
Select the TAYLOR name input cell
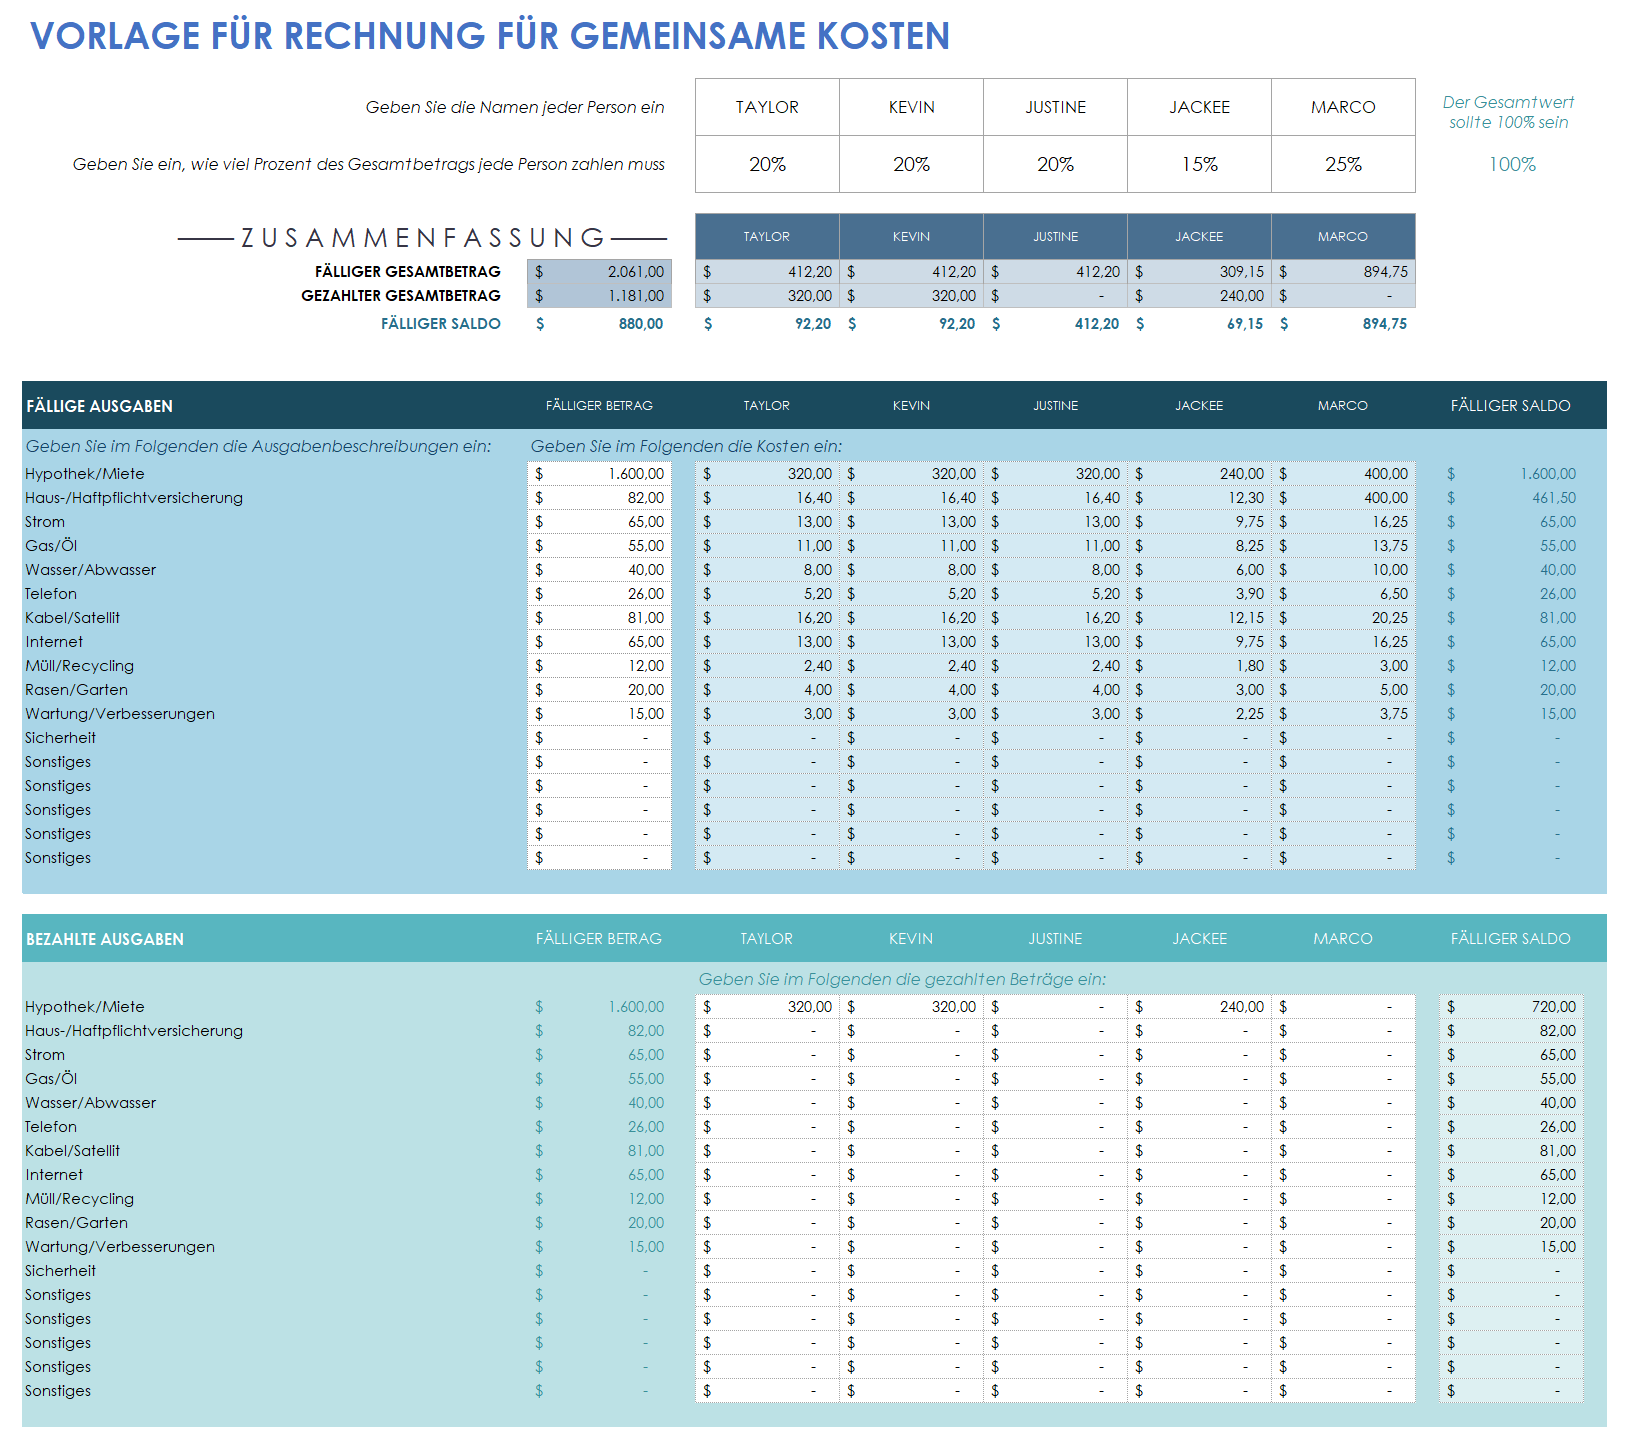pyautogui.click(x=767, y=107)
